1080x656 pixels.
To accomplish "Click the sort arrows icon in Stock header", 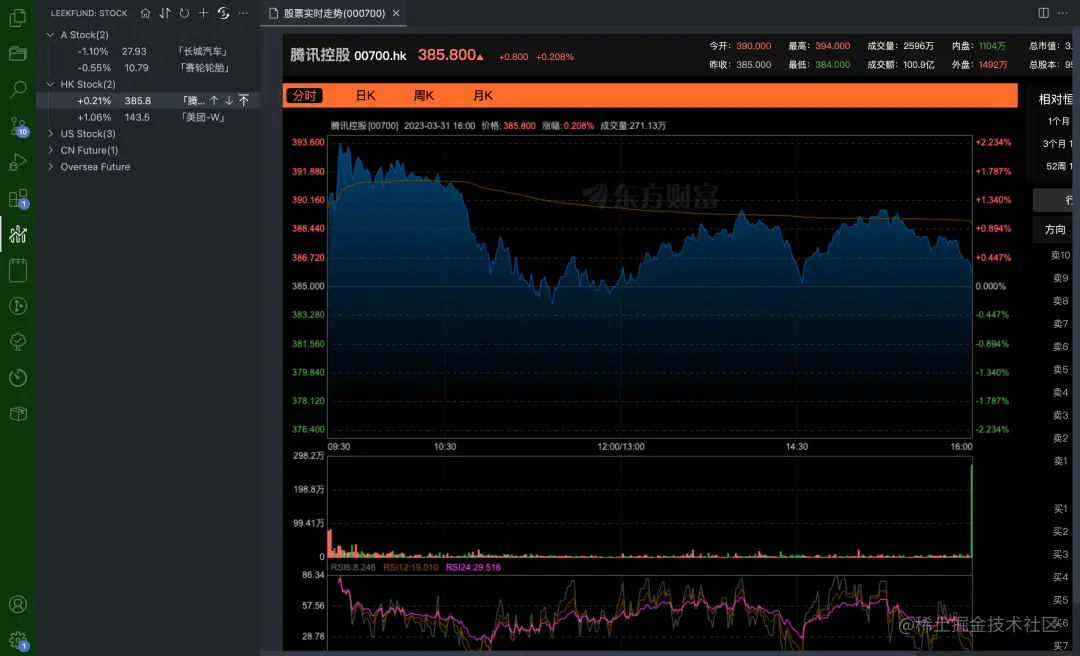I will coord(165,13).
